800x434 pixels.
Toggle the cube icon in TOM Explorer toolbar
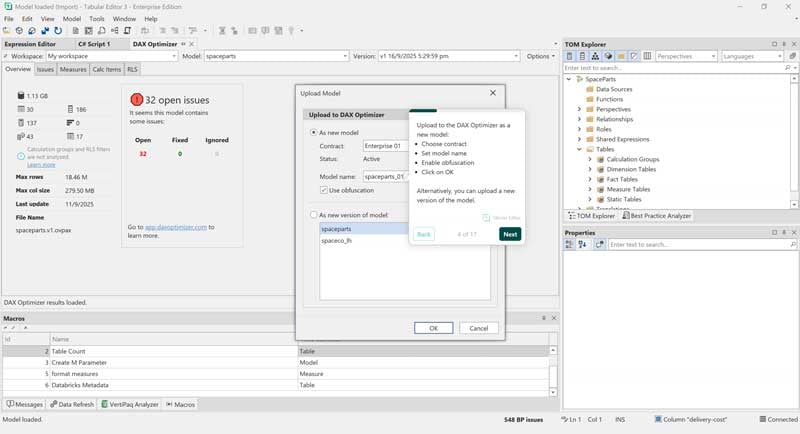[x=608, y=56]
